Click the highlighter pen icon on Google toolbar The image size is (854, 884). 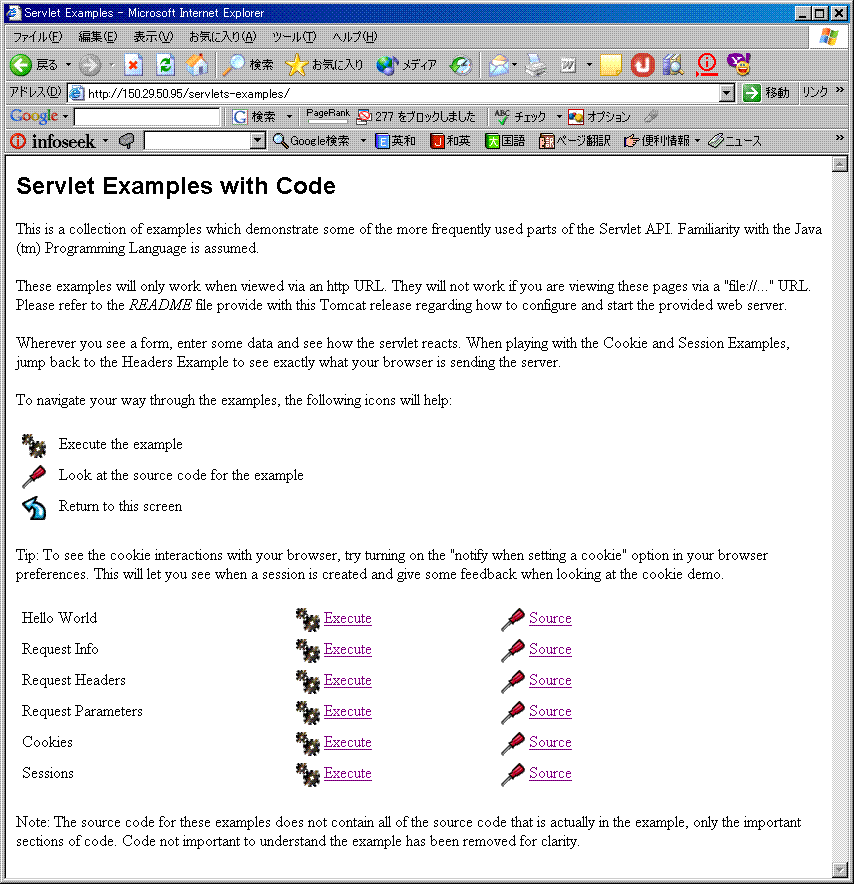click(651, 116)
